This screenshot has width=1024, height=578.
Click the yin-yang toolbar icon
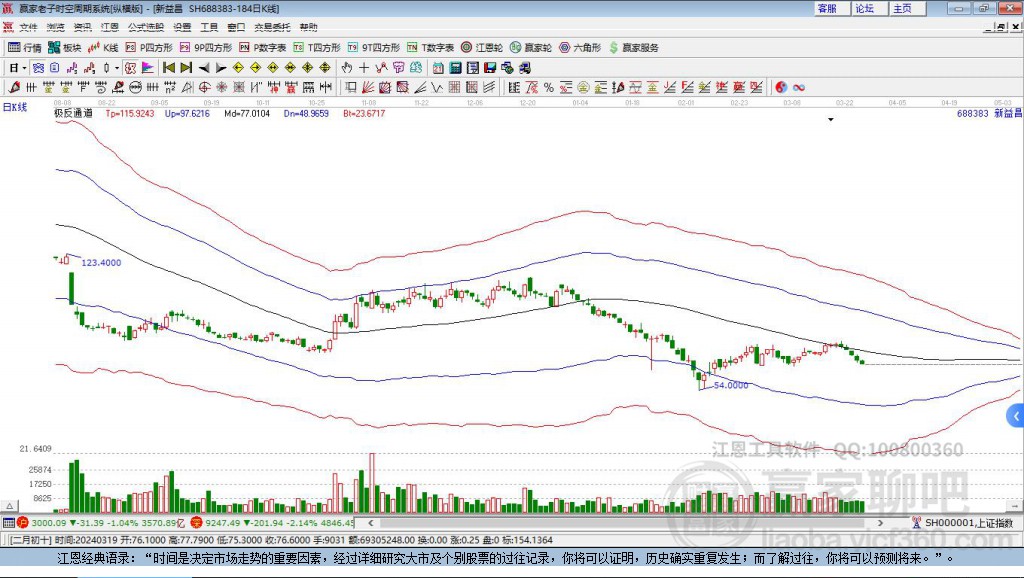(x=781, y=88)
